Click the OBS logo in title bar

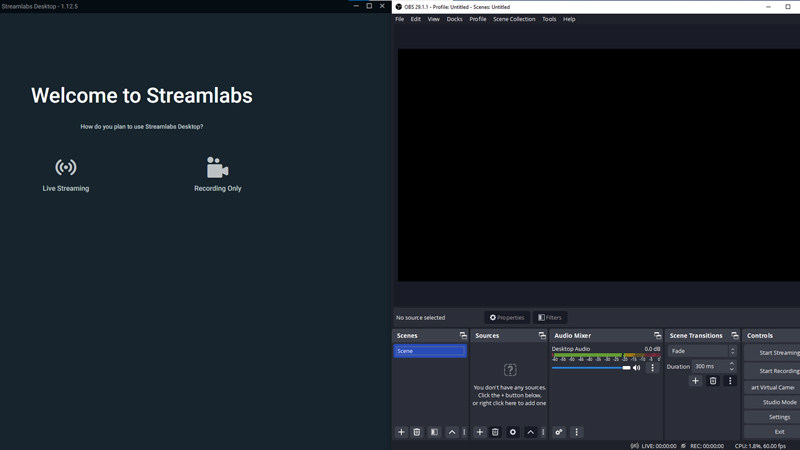click(398, 7)
